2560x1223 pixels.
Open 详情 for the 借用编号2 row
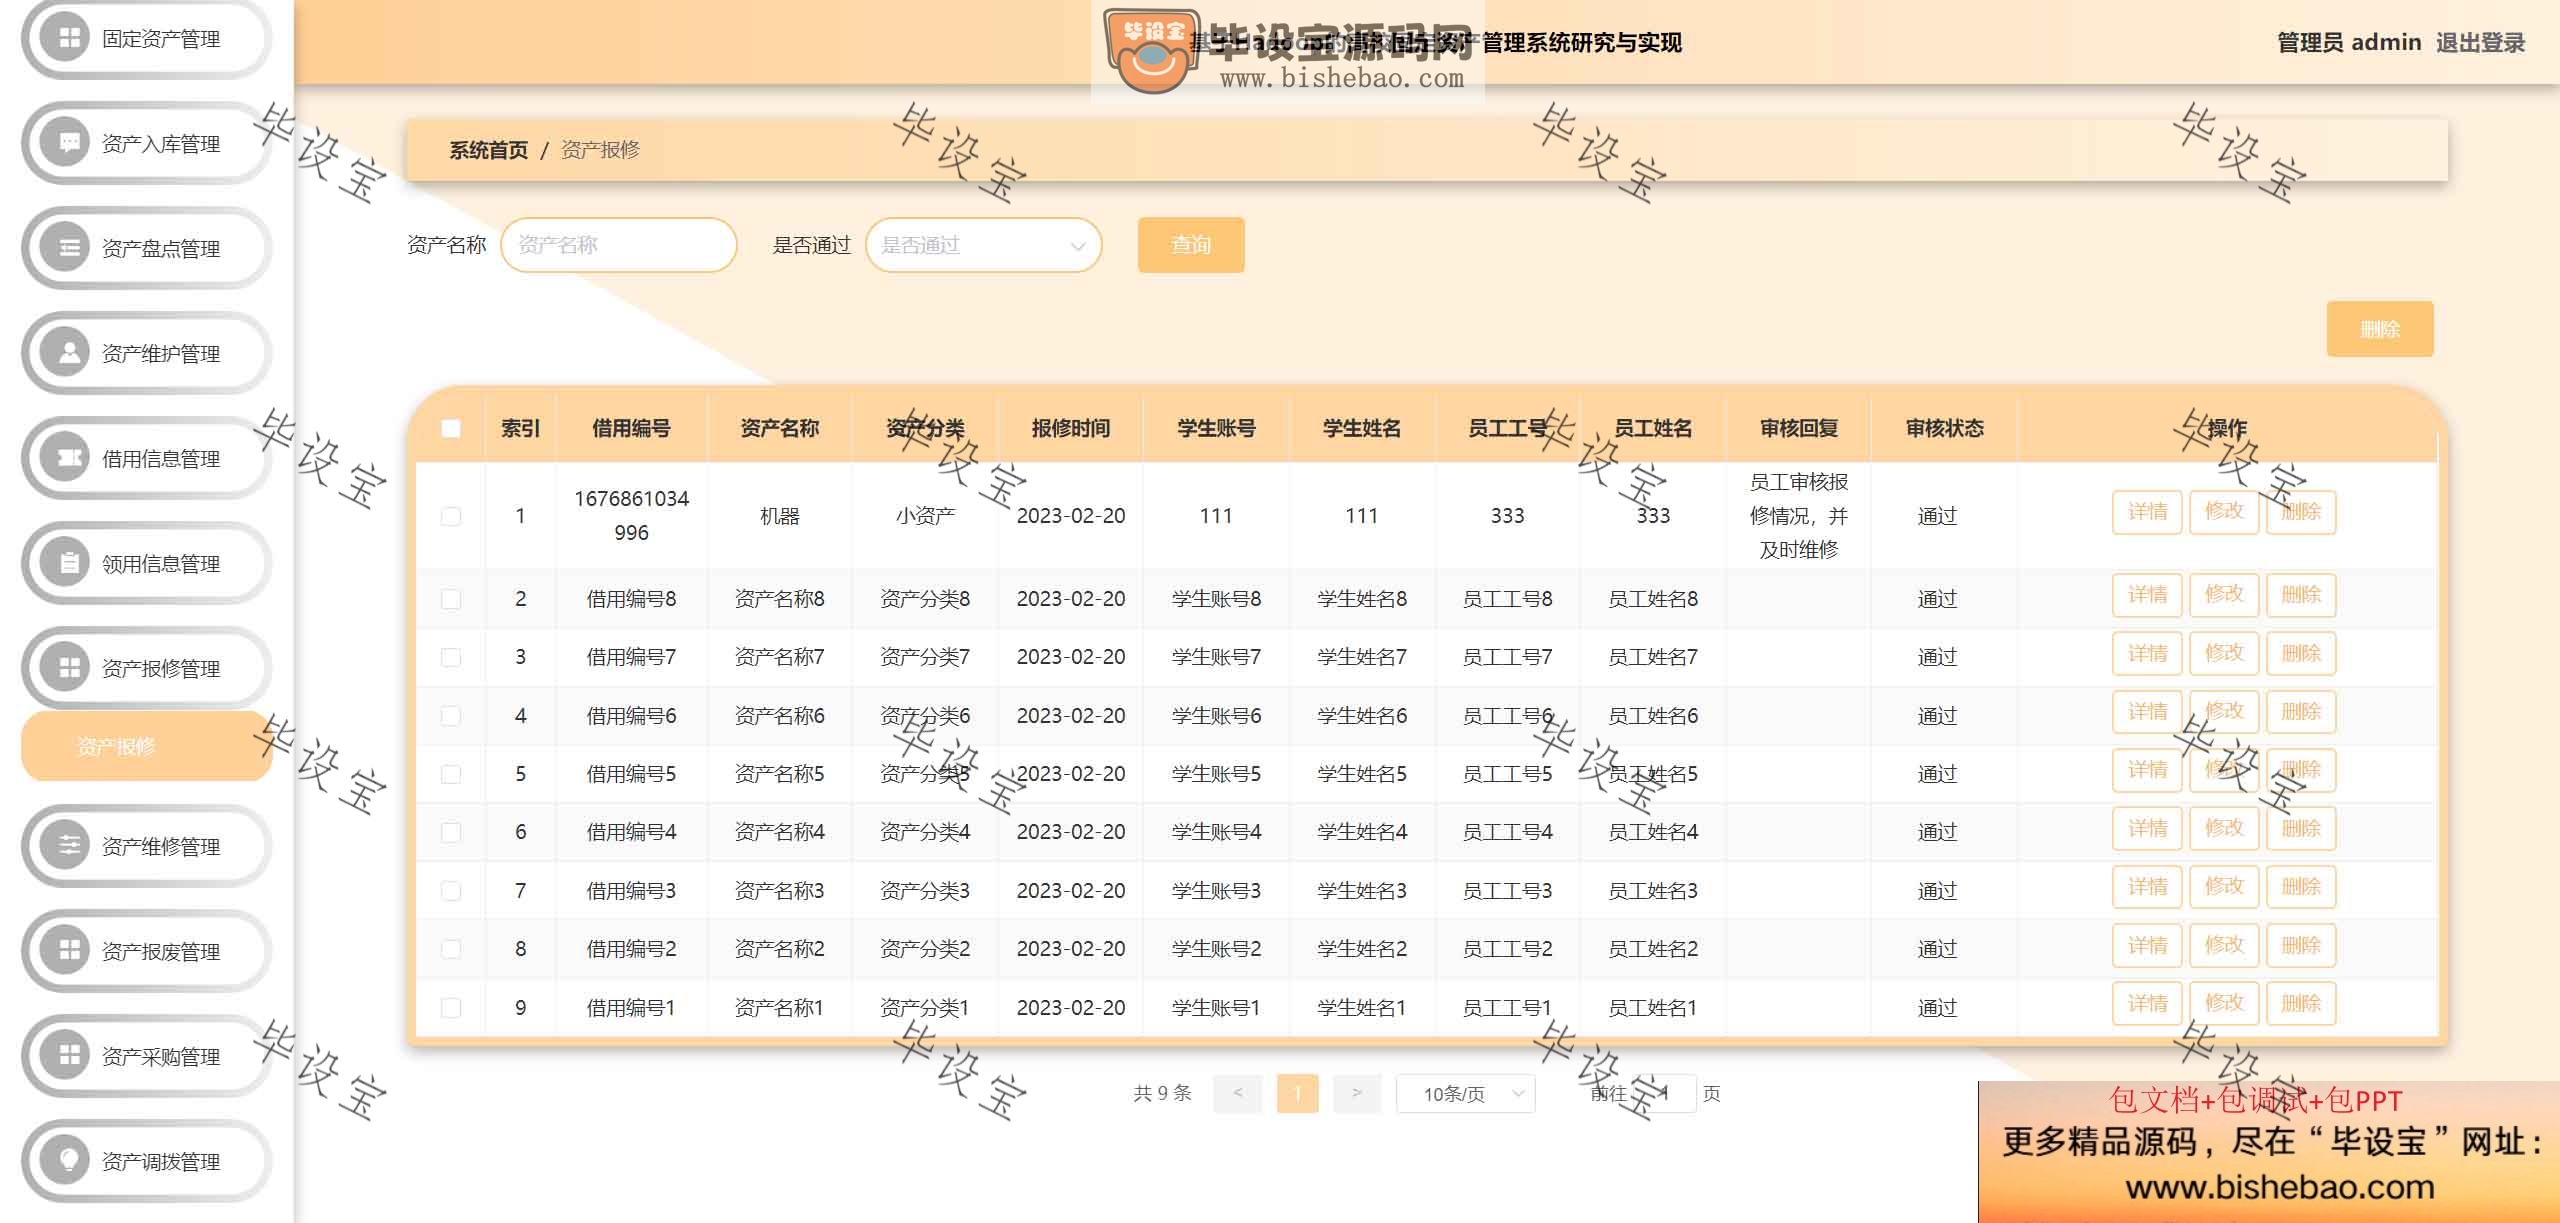click(x=2147, y=945)
